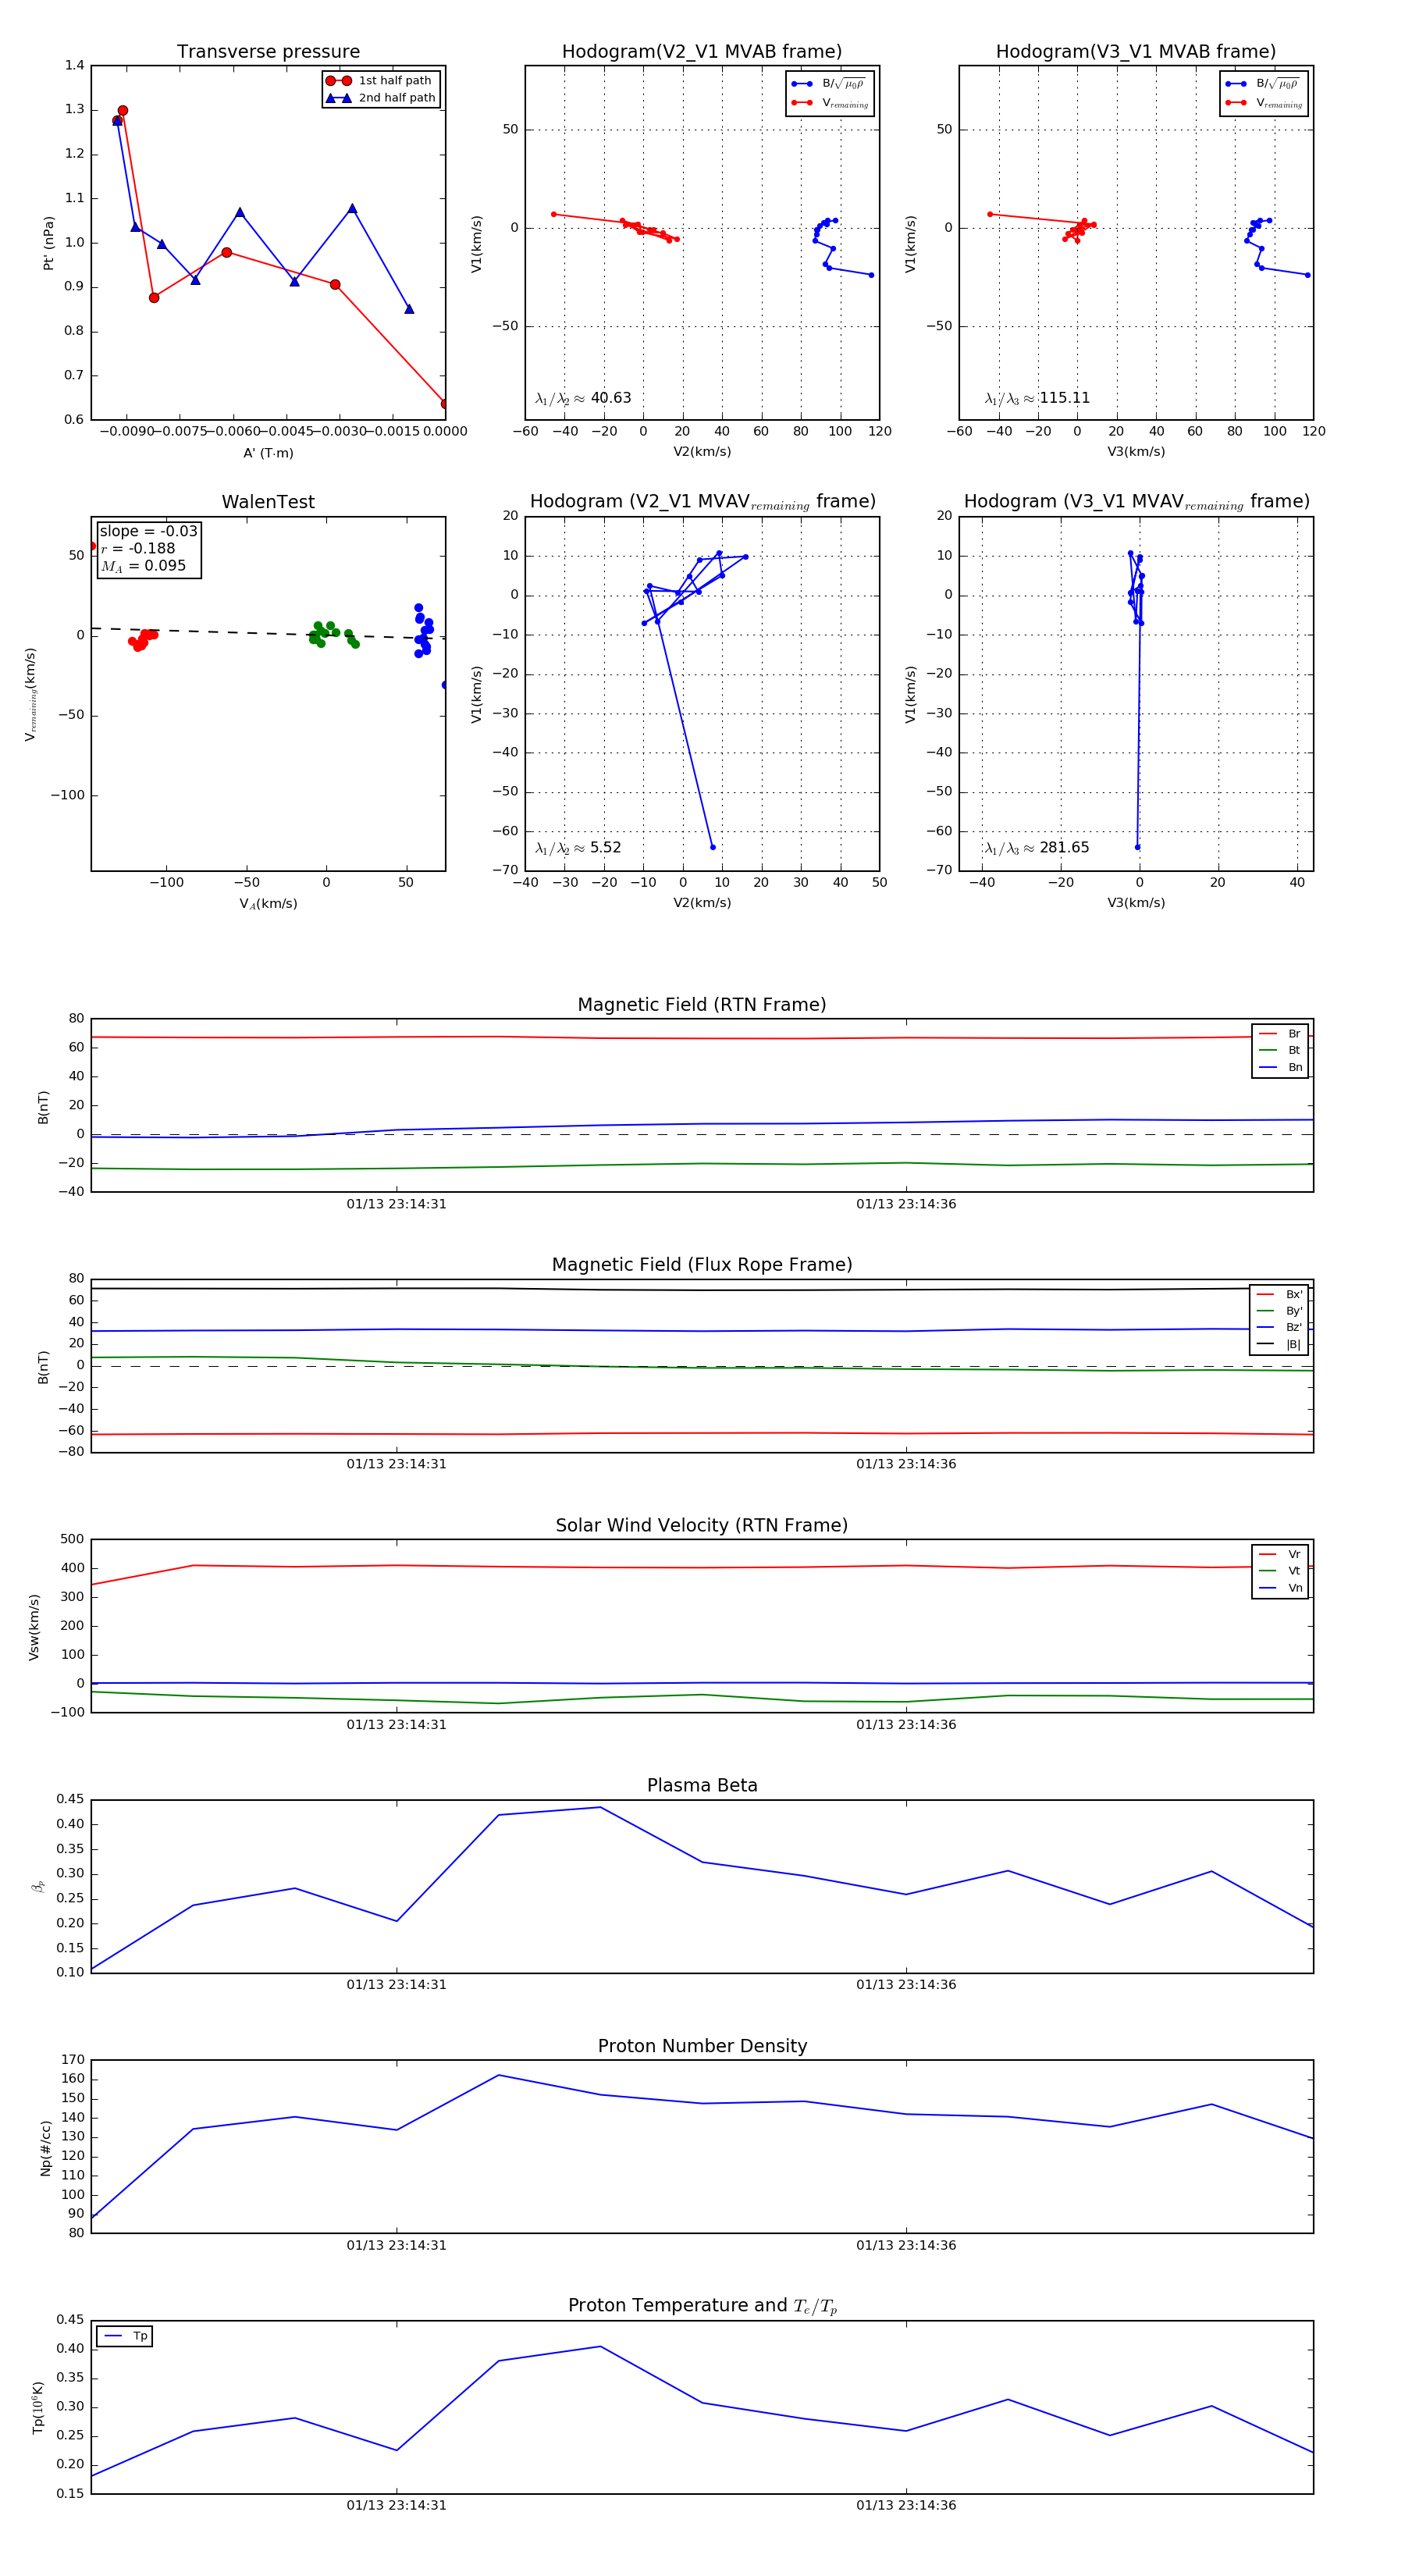Click the "Transverse pressure" plot title

[x=268, y=52]
